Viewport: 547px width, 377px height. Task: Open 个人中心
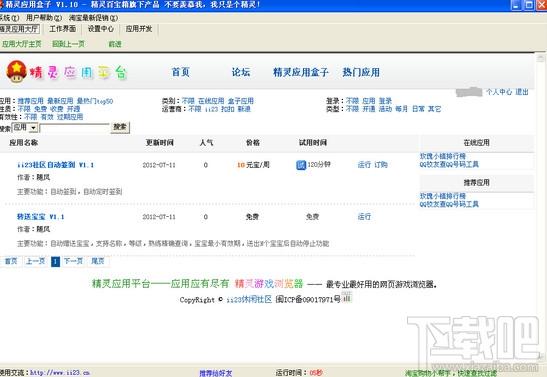pos(499,92)
